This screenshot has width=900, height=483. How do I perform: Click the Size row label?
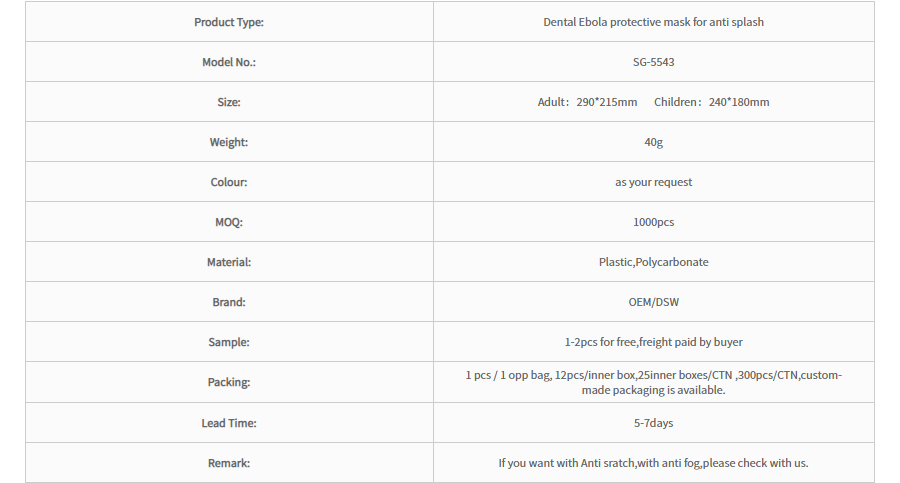[229, 102]
